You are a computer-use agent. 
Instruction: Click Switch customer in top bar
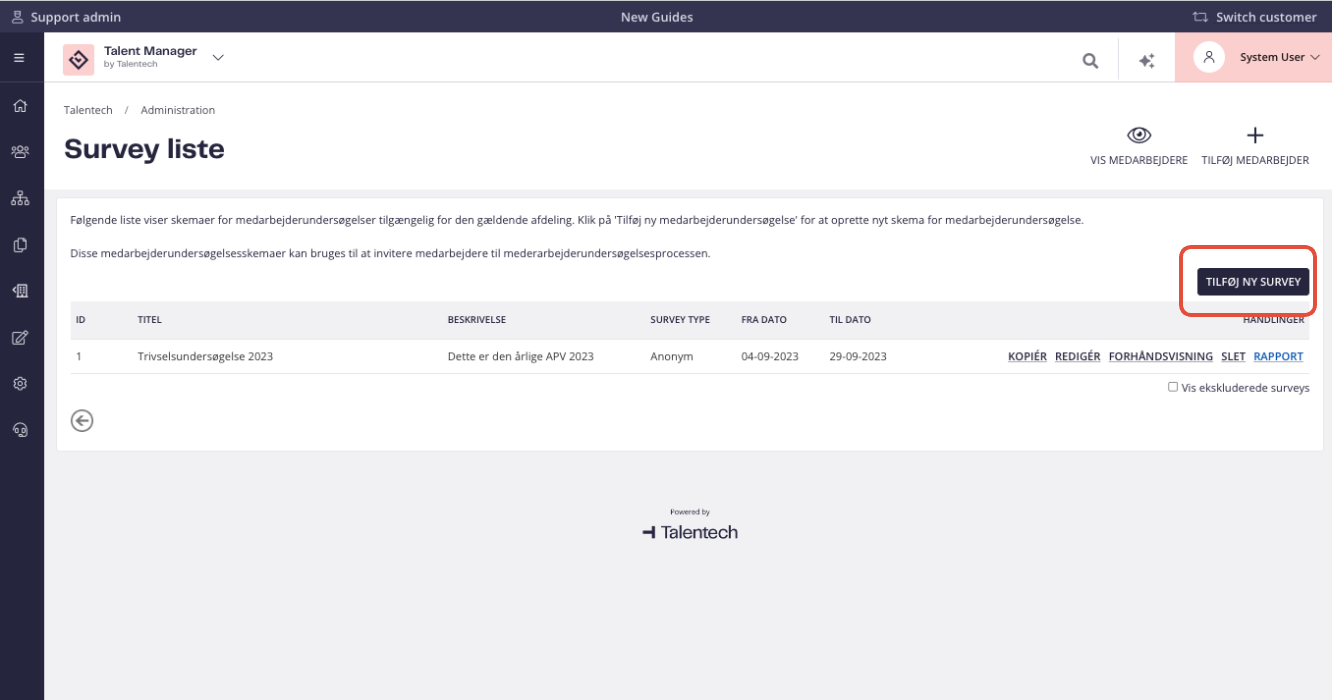[1255, 17]
